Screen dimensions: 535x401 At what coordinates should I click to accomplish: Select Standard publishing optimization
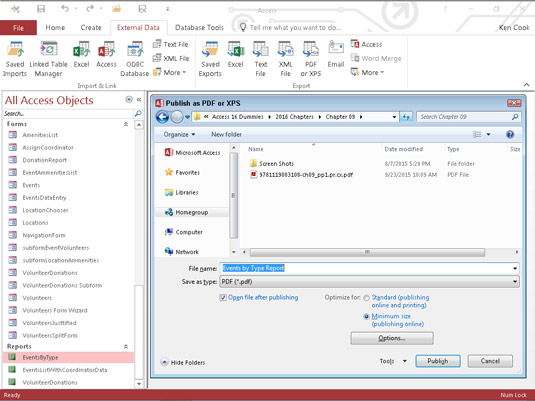366,298
